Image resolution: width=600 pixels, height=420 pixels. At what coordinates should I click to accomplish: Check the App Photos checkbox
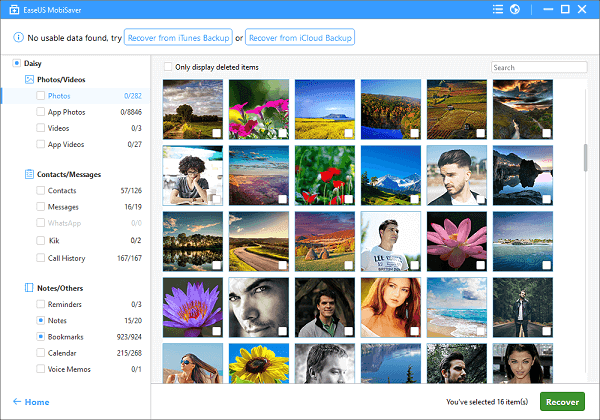point(40,113)
